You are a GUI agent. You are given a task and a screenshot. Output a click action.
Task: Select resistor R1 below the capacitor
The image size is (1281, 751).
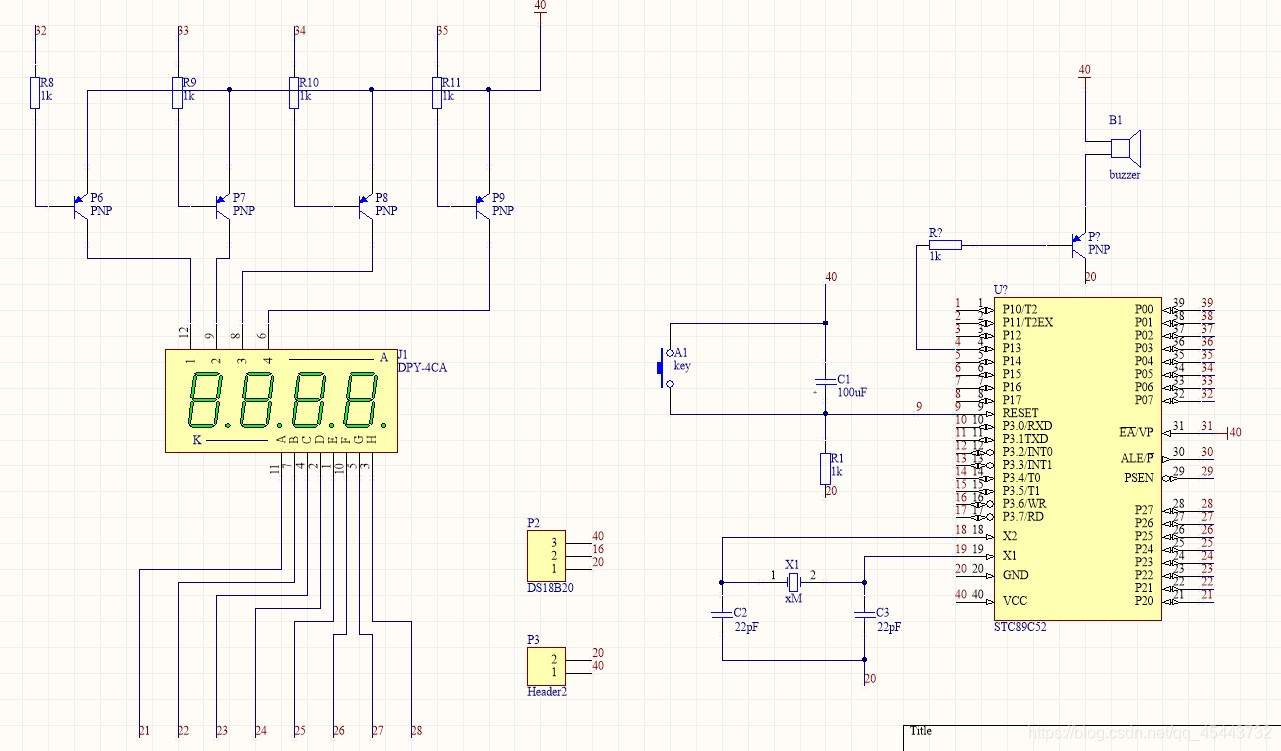pyautogui.click(x=825, y=468)
